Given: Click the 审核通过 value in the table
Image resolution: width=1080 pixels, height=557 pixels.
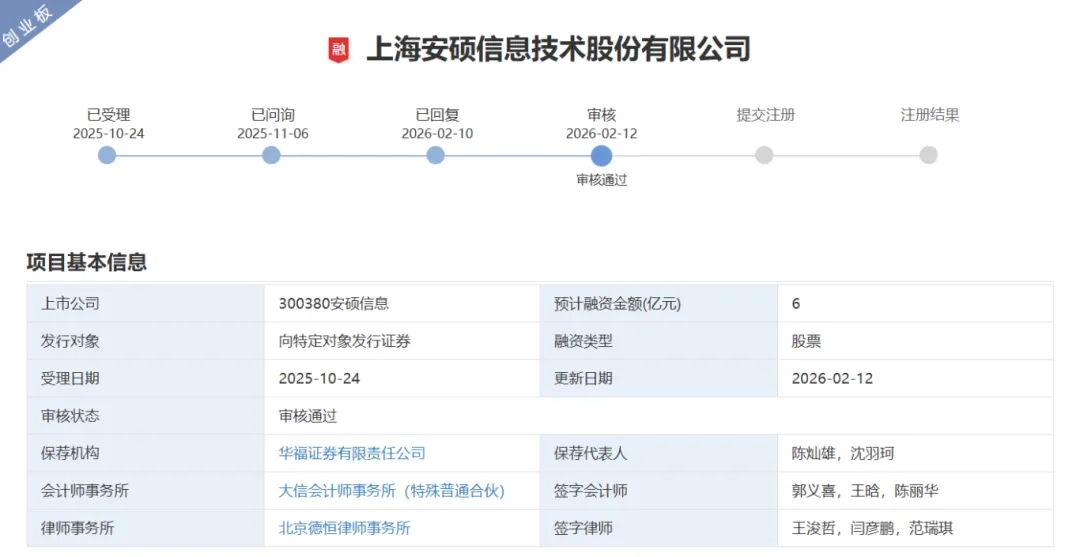Looking at the screenshot, I should coord(308,416).
